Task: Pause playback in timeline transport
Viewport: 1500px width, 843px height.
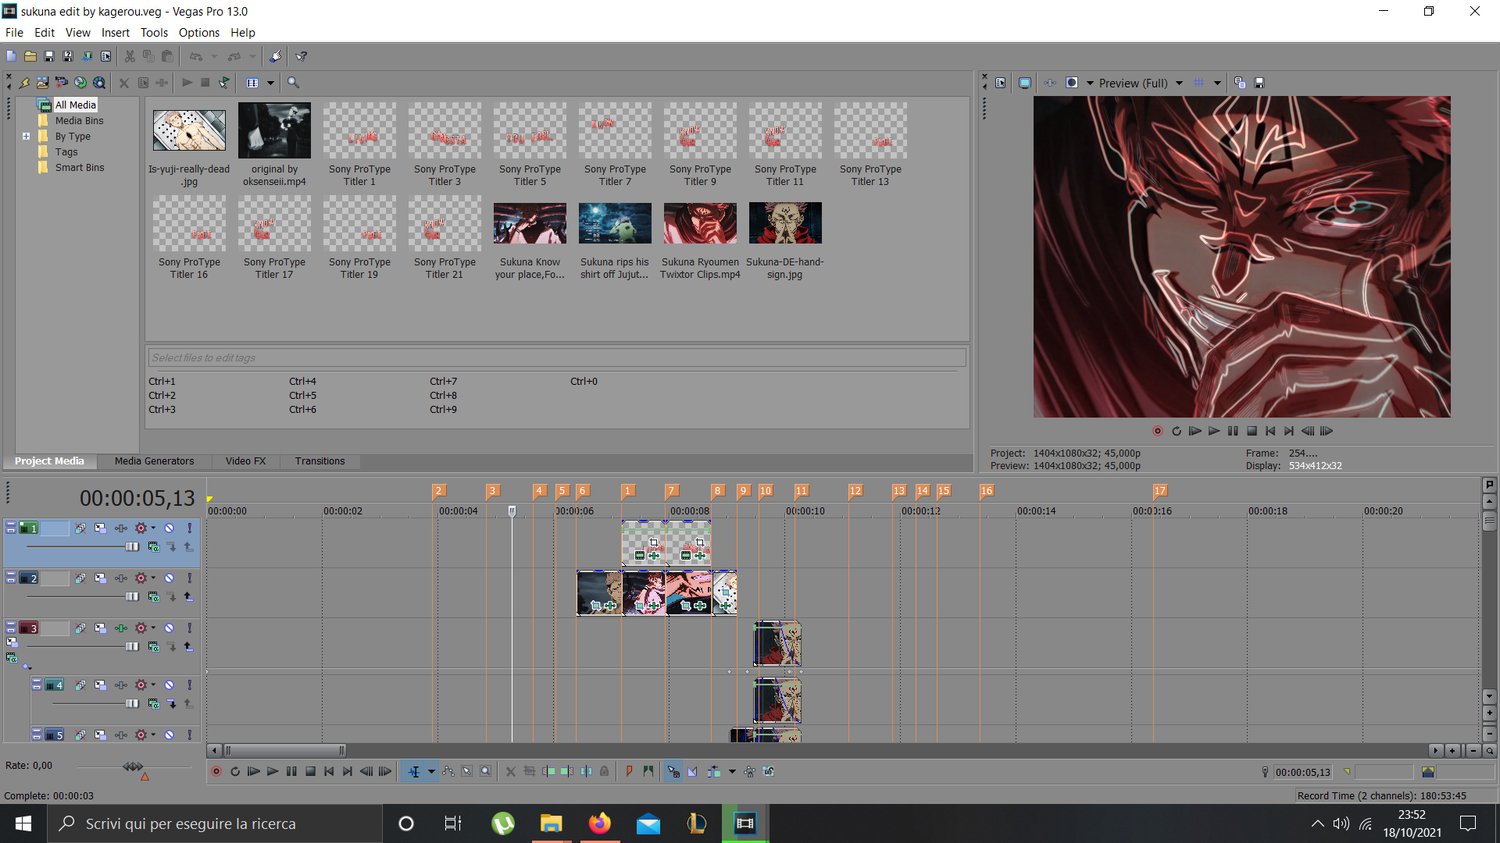Action: click(x=291, y=771)
